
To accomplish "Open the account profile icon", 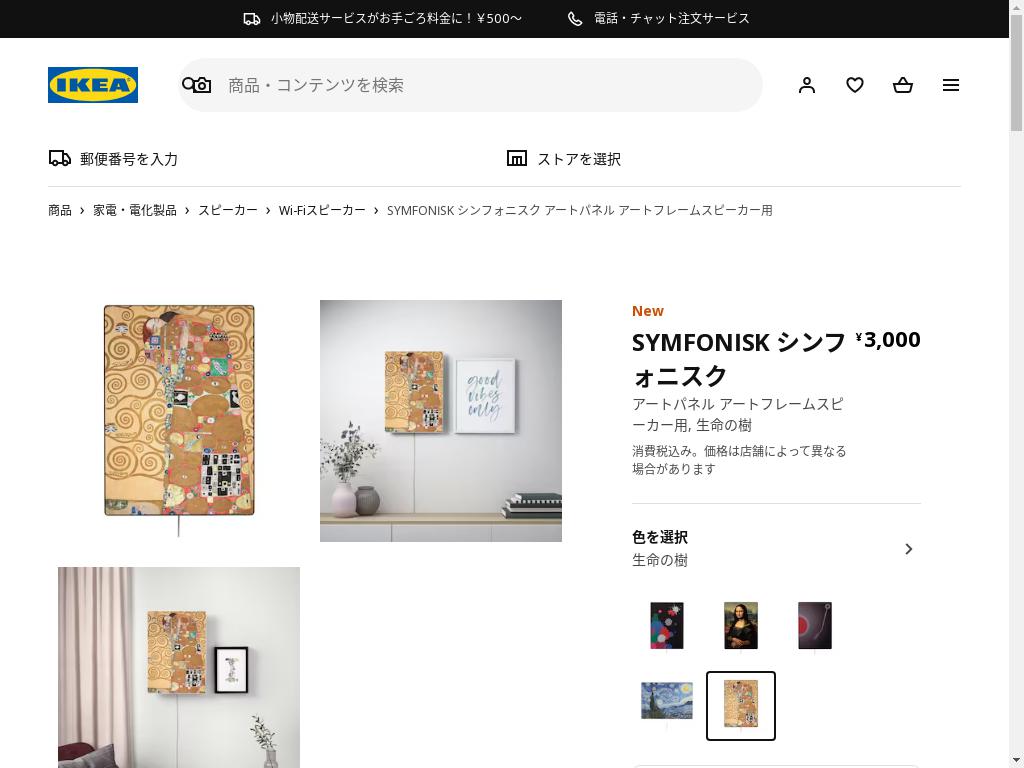I will pos(807,85).
